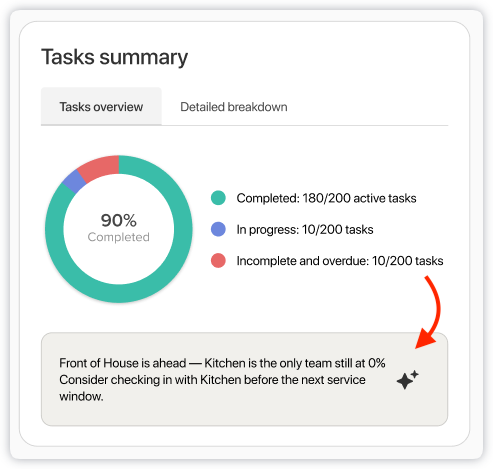The height and width of the screenshot is (469, 493).
Task: Click the Incomplete and overdue: 10/200 tasks label
Action: pyautogui.click(x=340, y=261)
